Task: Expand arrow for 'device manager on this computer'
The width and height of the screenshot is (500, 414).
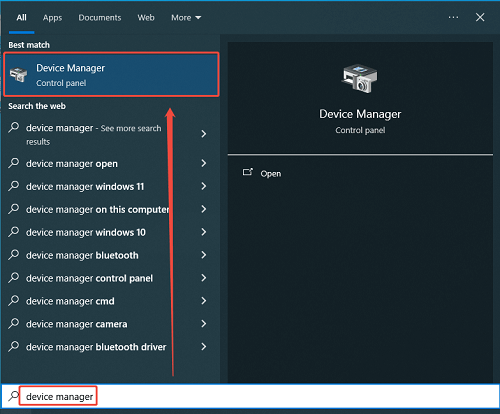Action: [204, 209]
